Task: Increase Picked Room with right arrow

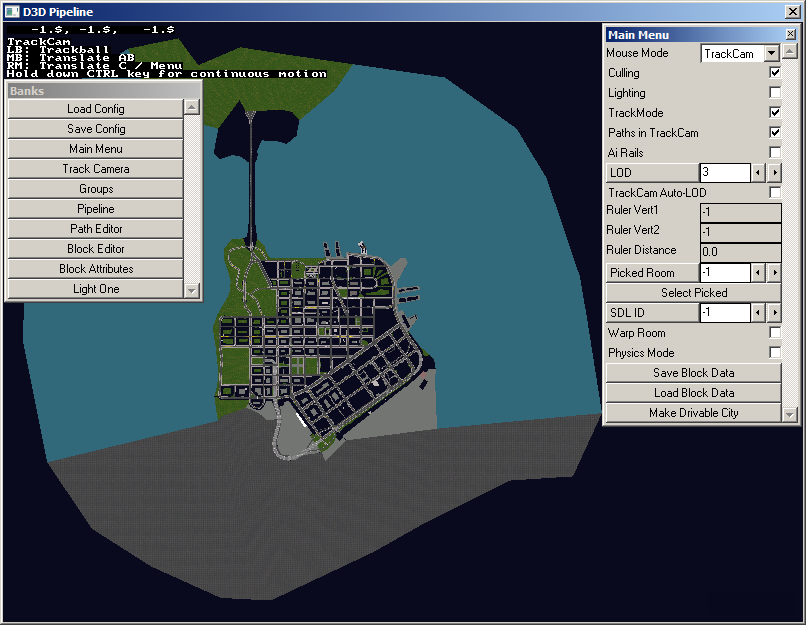Action: point(775,273)
